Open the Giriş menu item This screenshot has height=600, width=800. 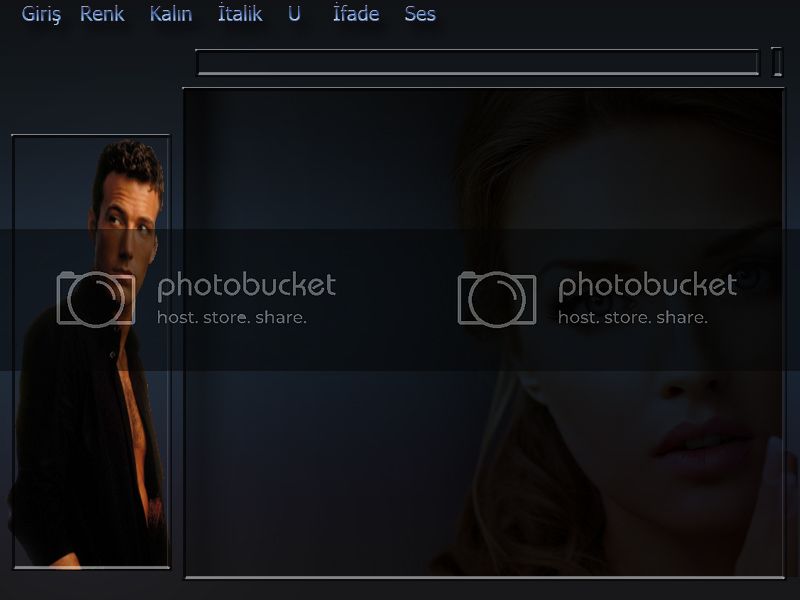(41, 14)
